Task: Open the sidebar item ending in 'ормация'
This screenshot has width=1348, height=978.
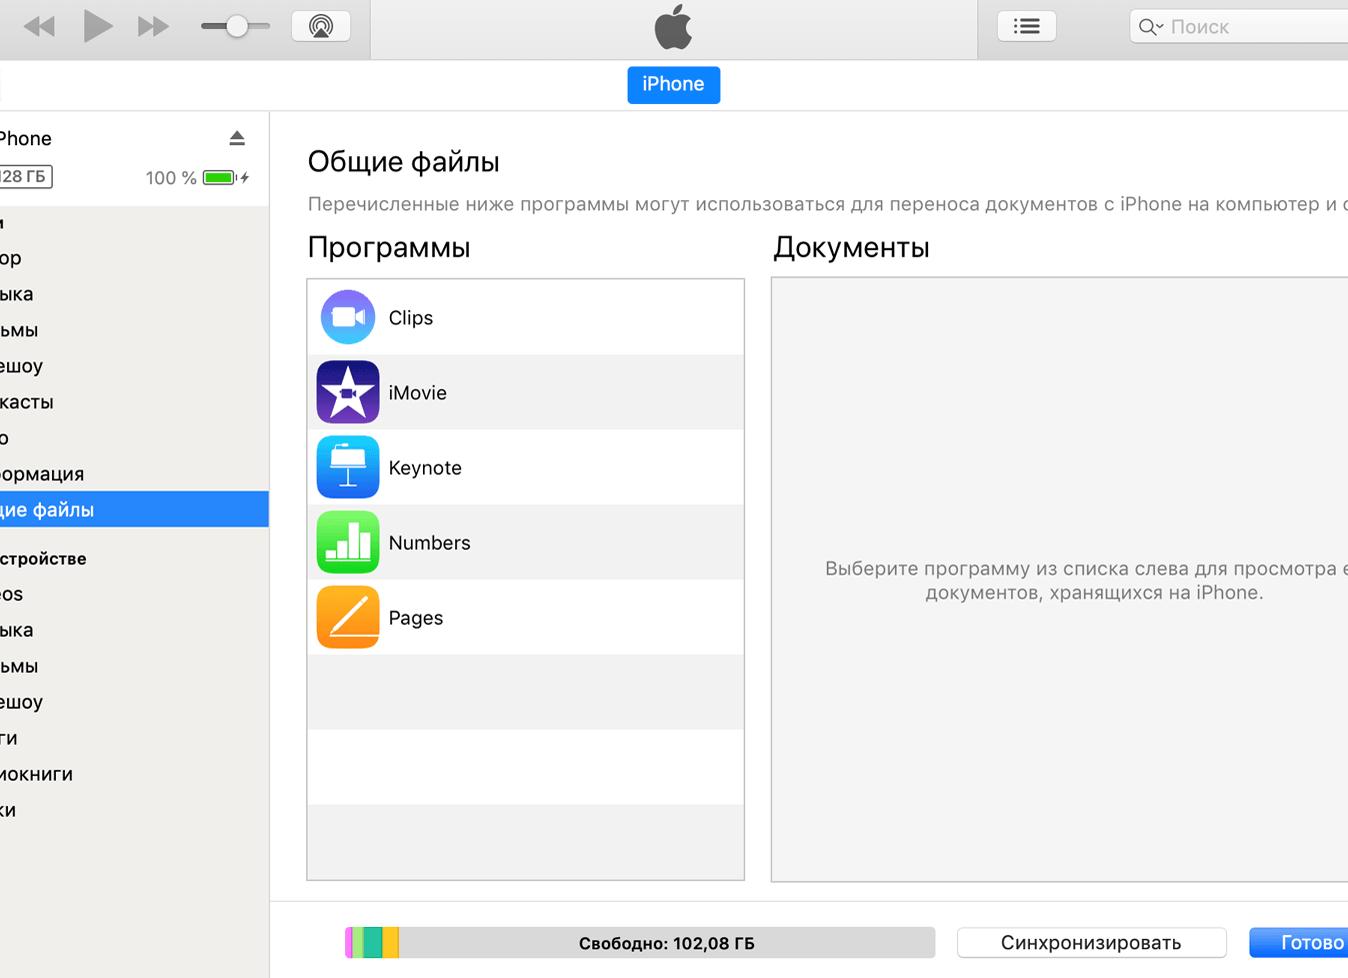Action: point(42,474)
